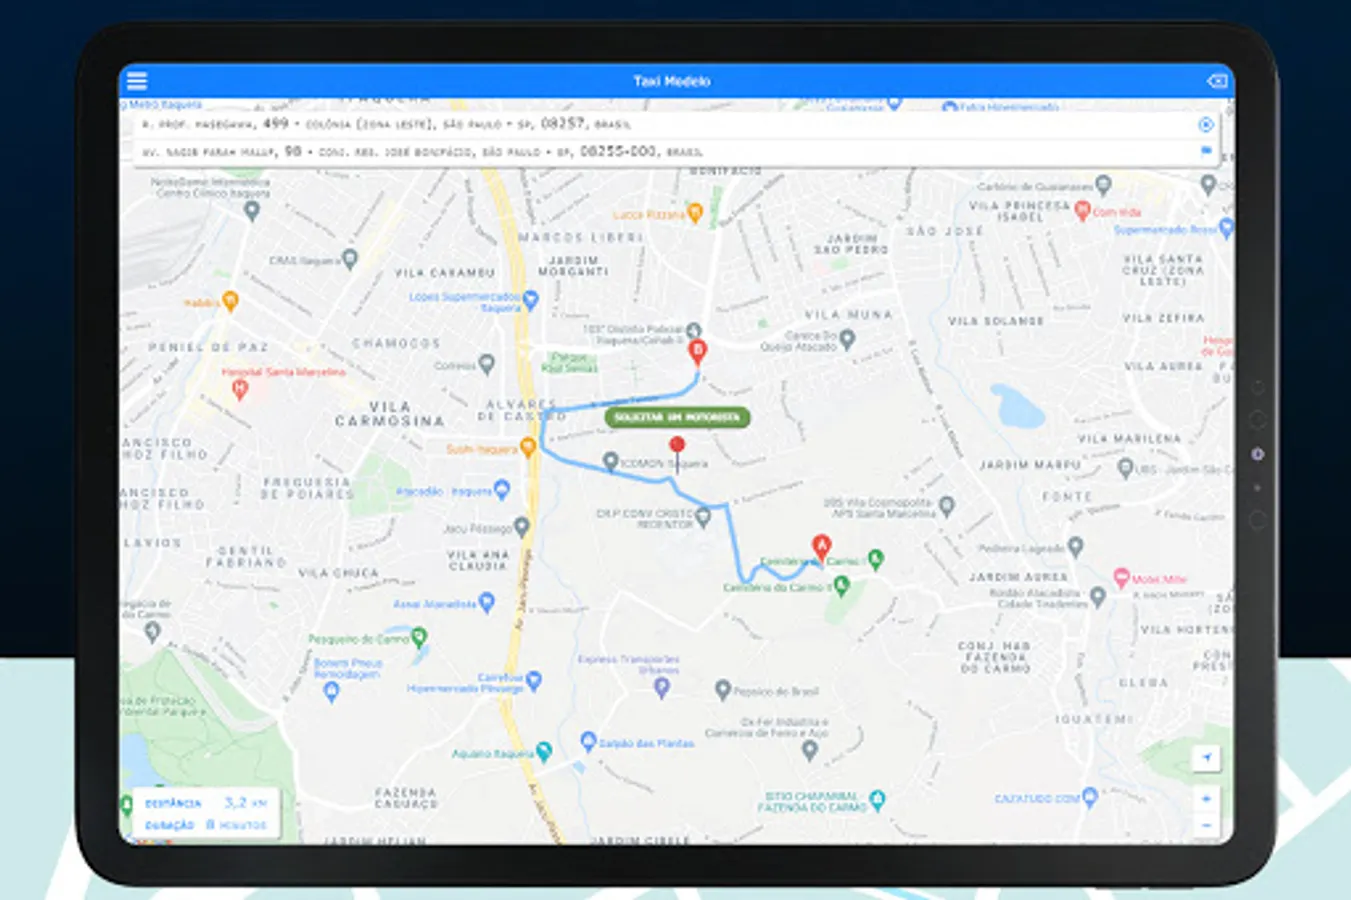Open Express Transportes Urbanos pin
The image size is (1351, 900).
(661, 688)
